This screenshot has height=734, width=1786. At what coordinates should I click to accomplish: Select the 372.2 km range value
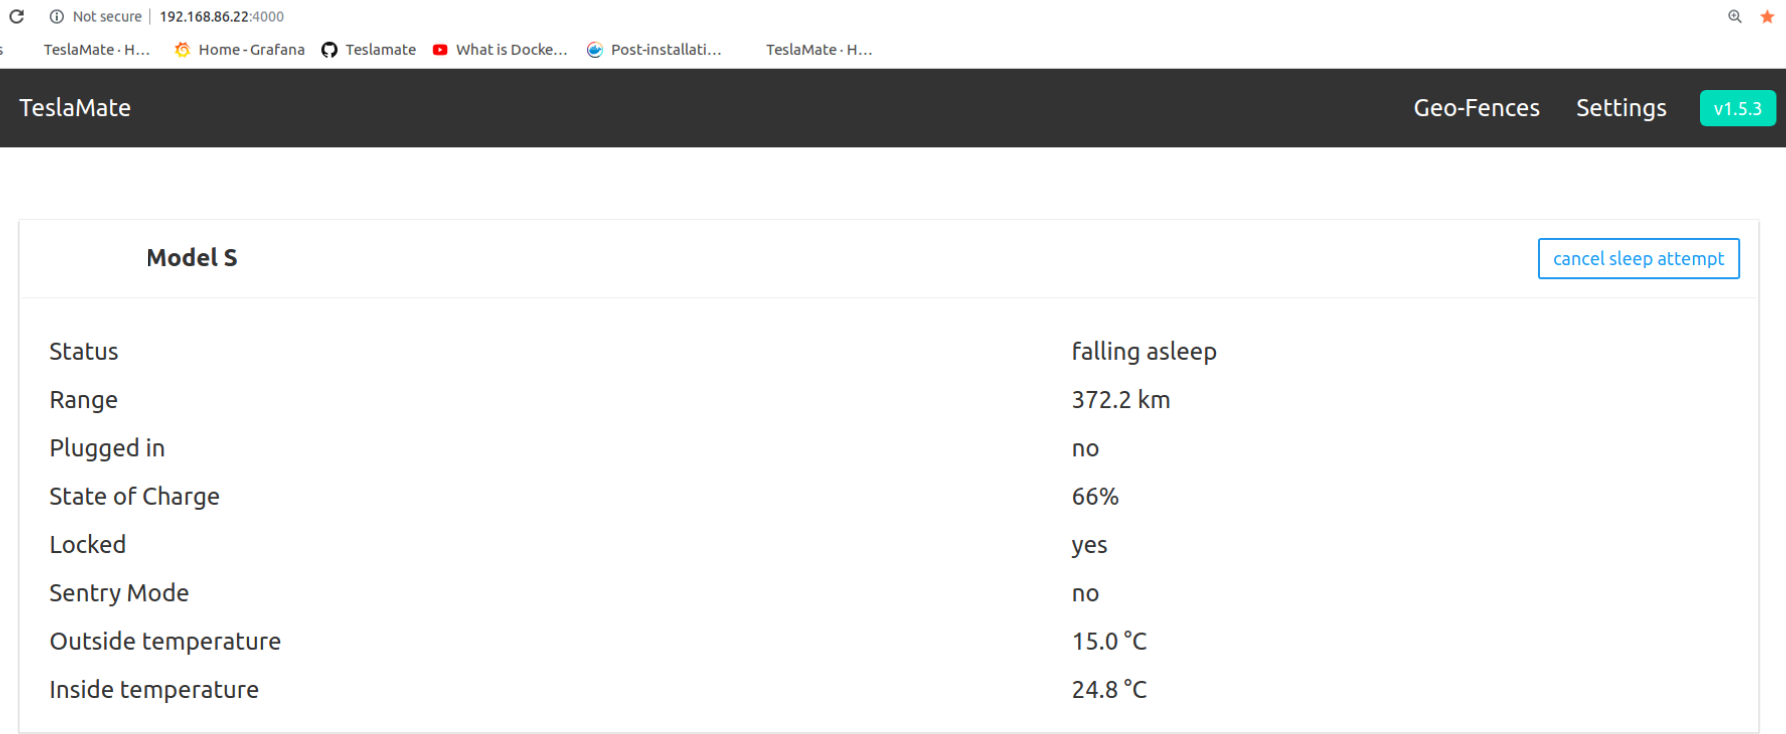point(1121,399)
